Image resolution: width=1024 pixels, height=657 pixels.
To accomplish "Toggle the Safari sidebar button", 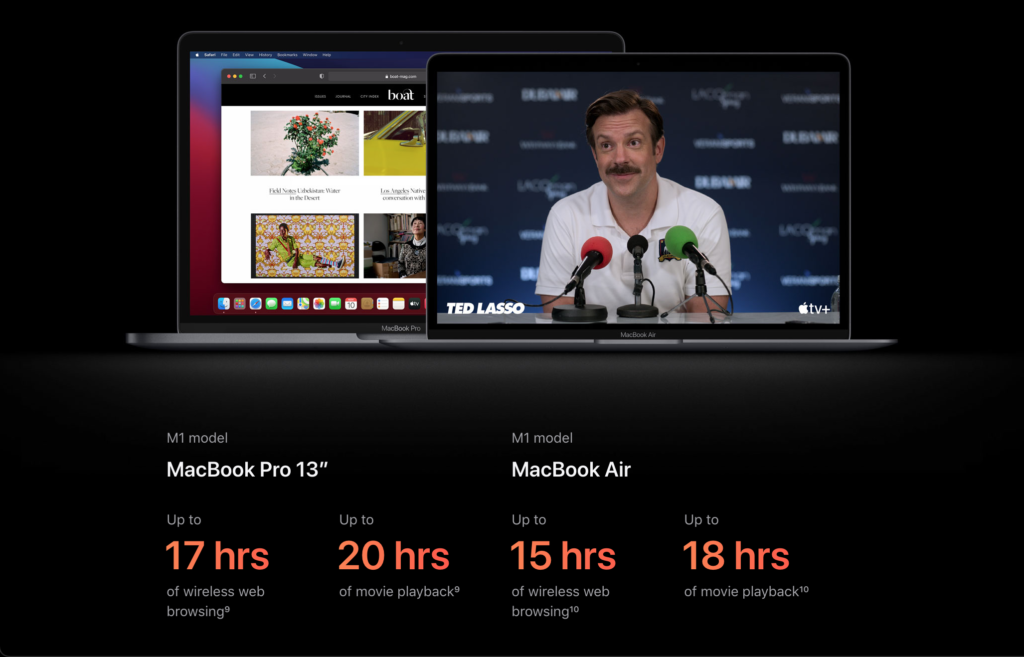I will 253,76.
